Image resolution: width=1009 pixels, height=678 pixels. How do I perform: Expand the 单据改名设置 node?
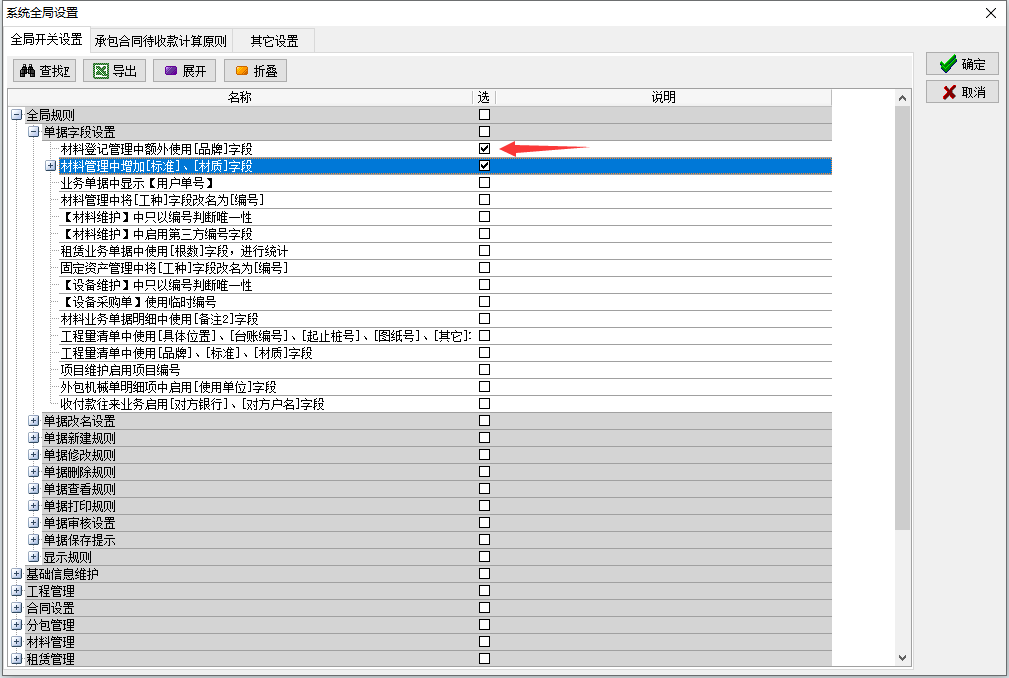click(x=33, y=421)
